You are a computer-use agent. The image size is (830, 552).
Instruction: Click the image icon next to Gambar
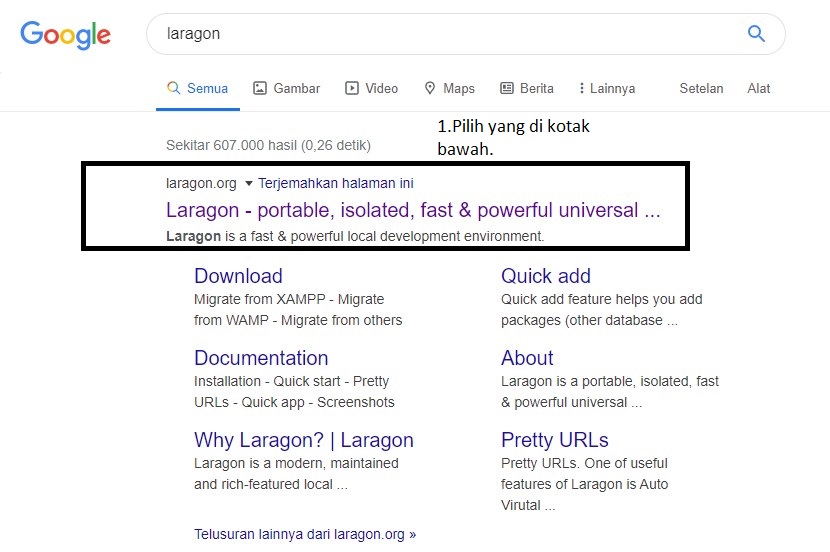click(259, 88)
